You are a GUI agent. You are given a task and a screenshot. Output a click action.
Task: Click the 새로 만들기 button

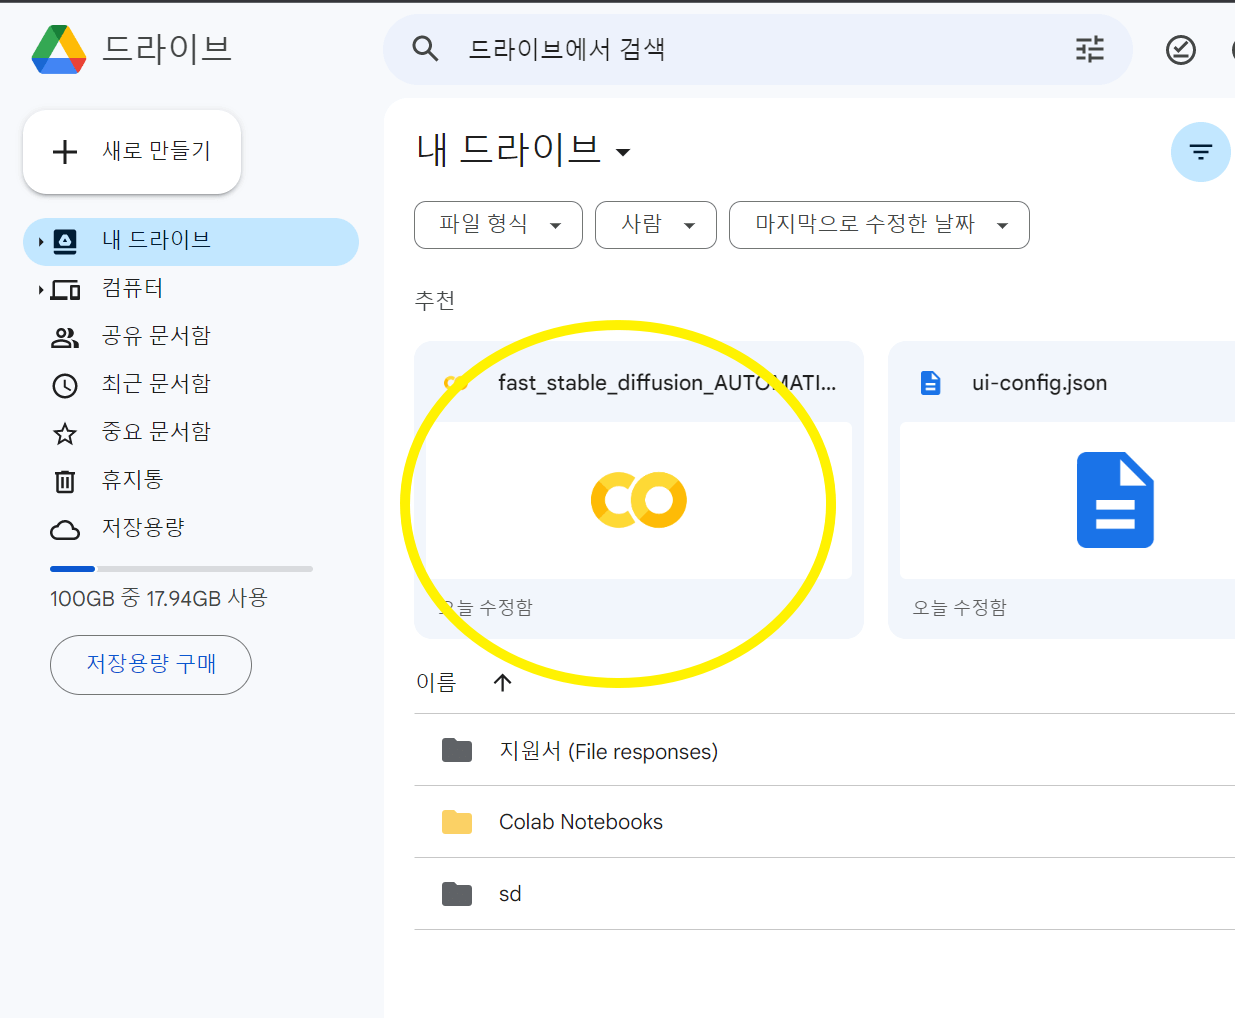[132, 152]
